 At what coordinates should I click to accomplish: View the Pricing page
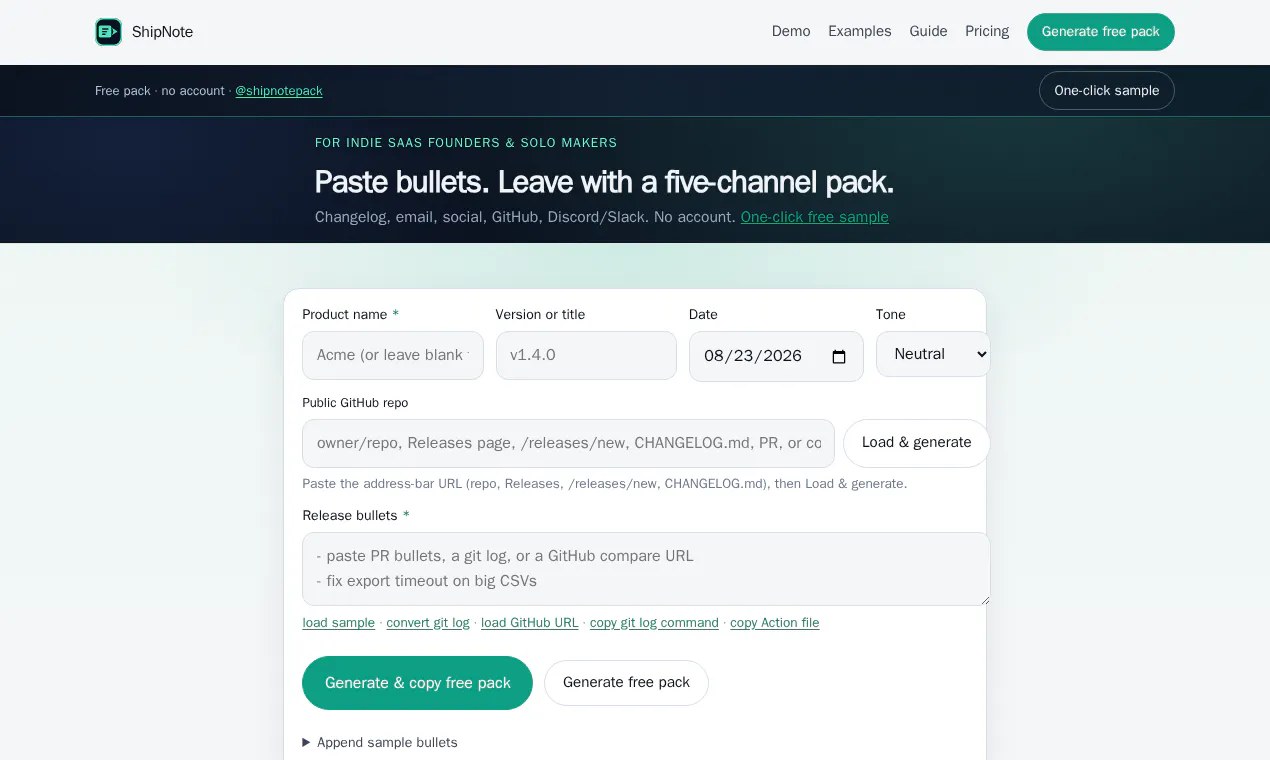point(987,31)
